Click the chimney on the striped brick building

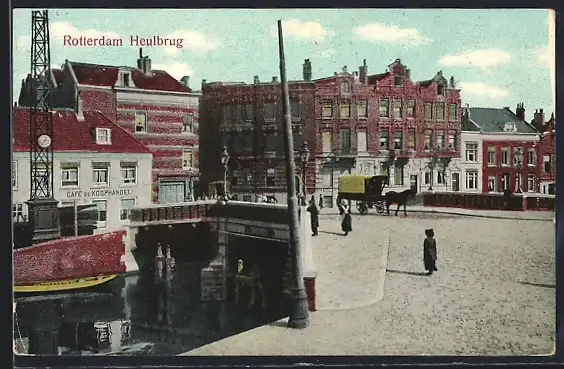144,62
